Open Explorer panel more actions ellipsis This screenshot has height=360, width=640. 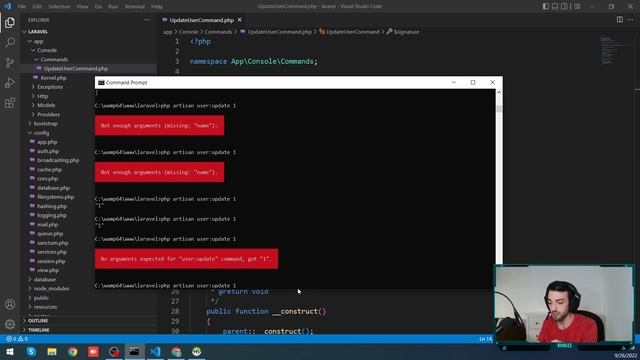point(147,20)
